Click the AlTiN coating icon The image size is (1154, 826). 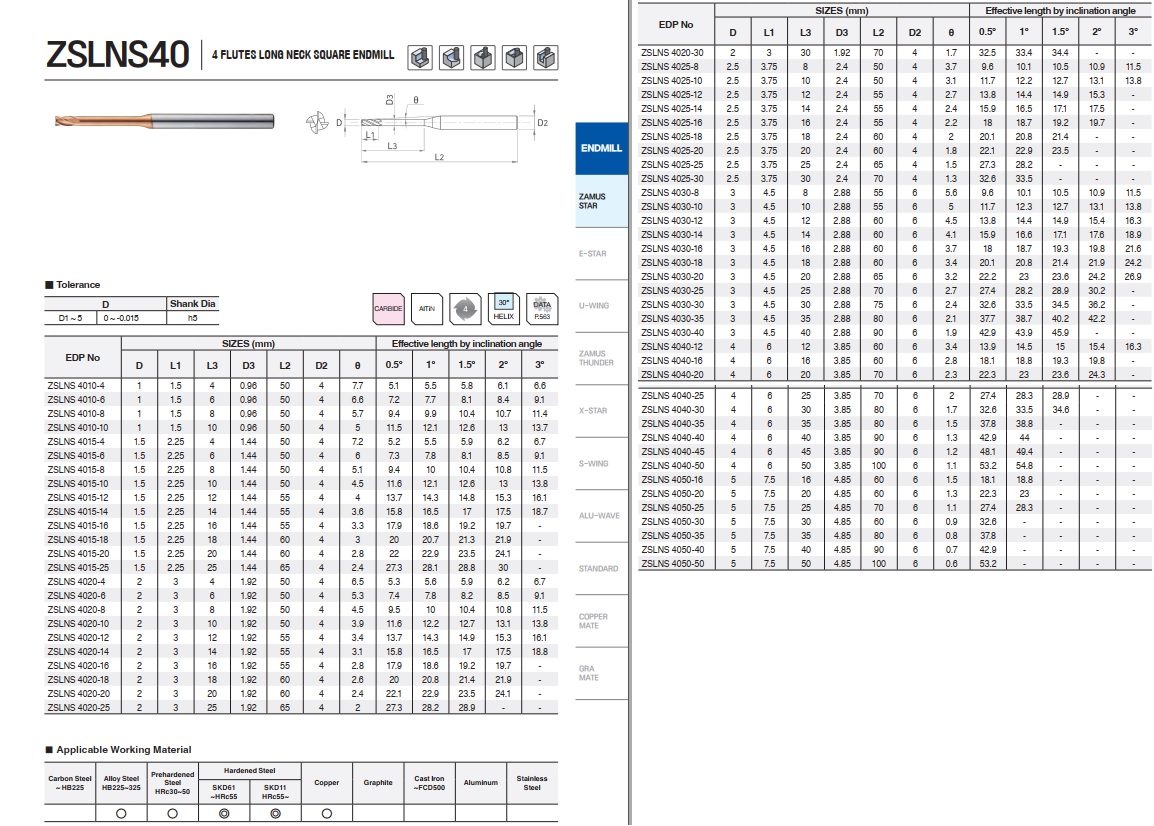pos(427,308)
